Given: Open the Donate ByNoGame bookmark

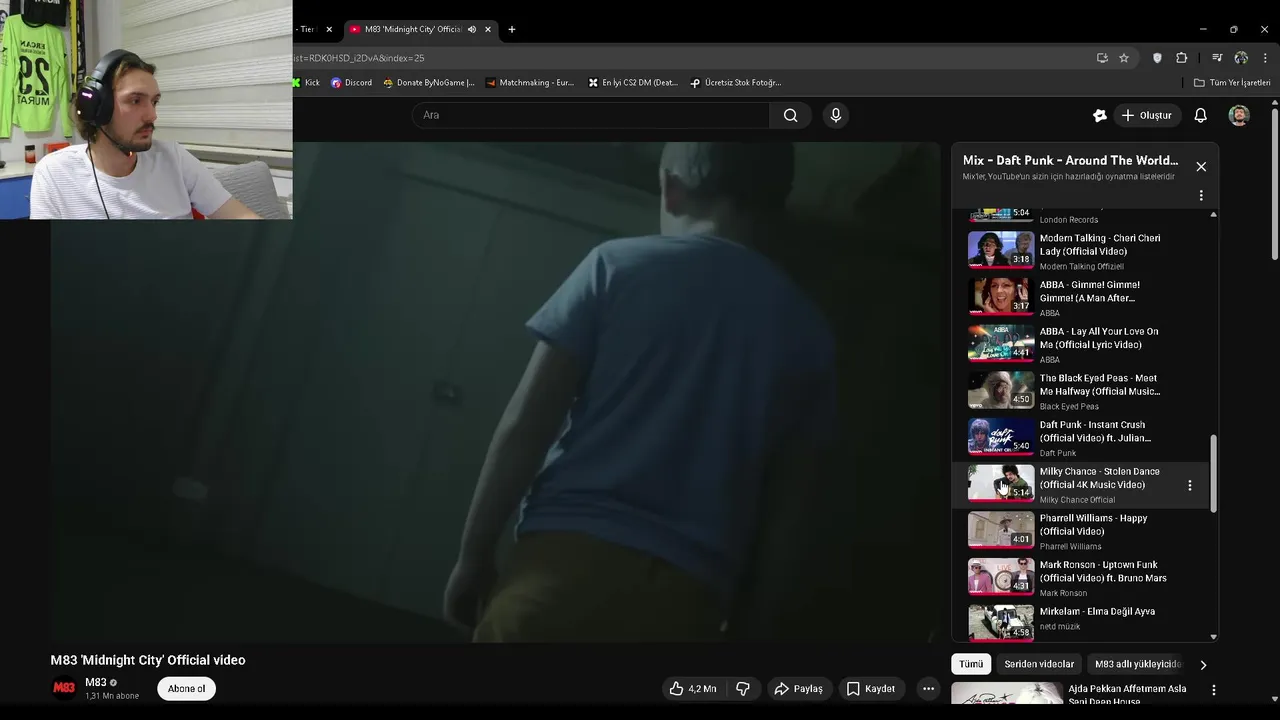Looking at the screenshot, I should click(x=429, y=83).
